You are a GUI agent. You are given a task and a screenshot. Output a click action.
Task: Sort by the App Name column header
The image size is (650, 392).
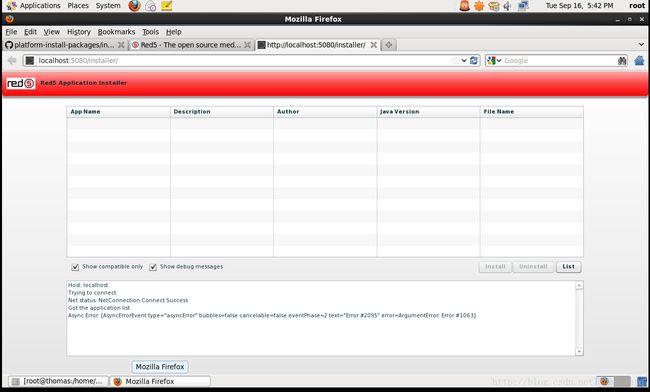pyautogui.click(x=118, y=112)
